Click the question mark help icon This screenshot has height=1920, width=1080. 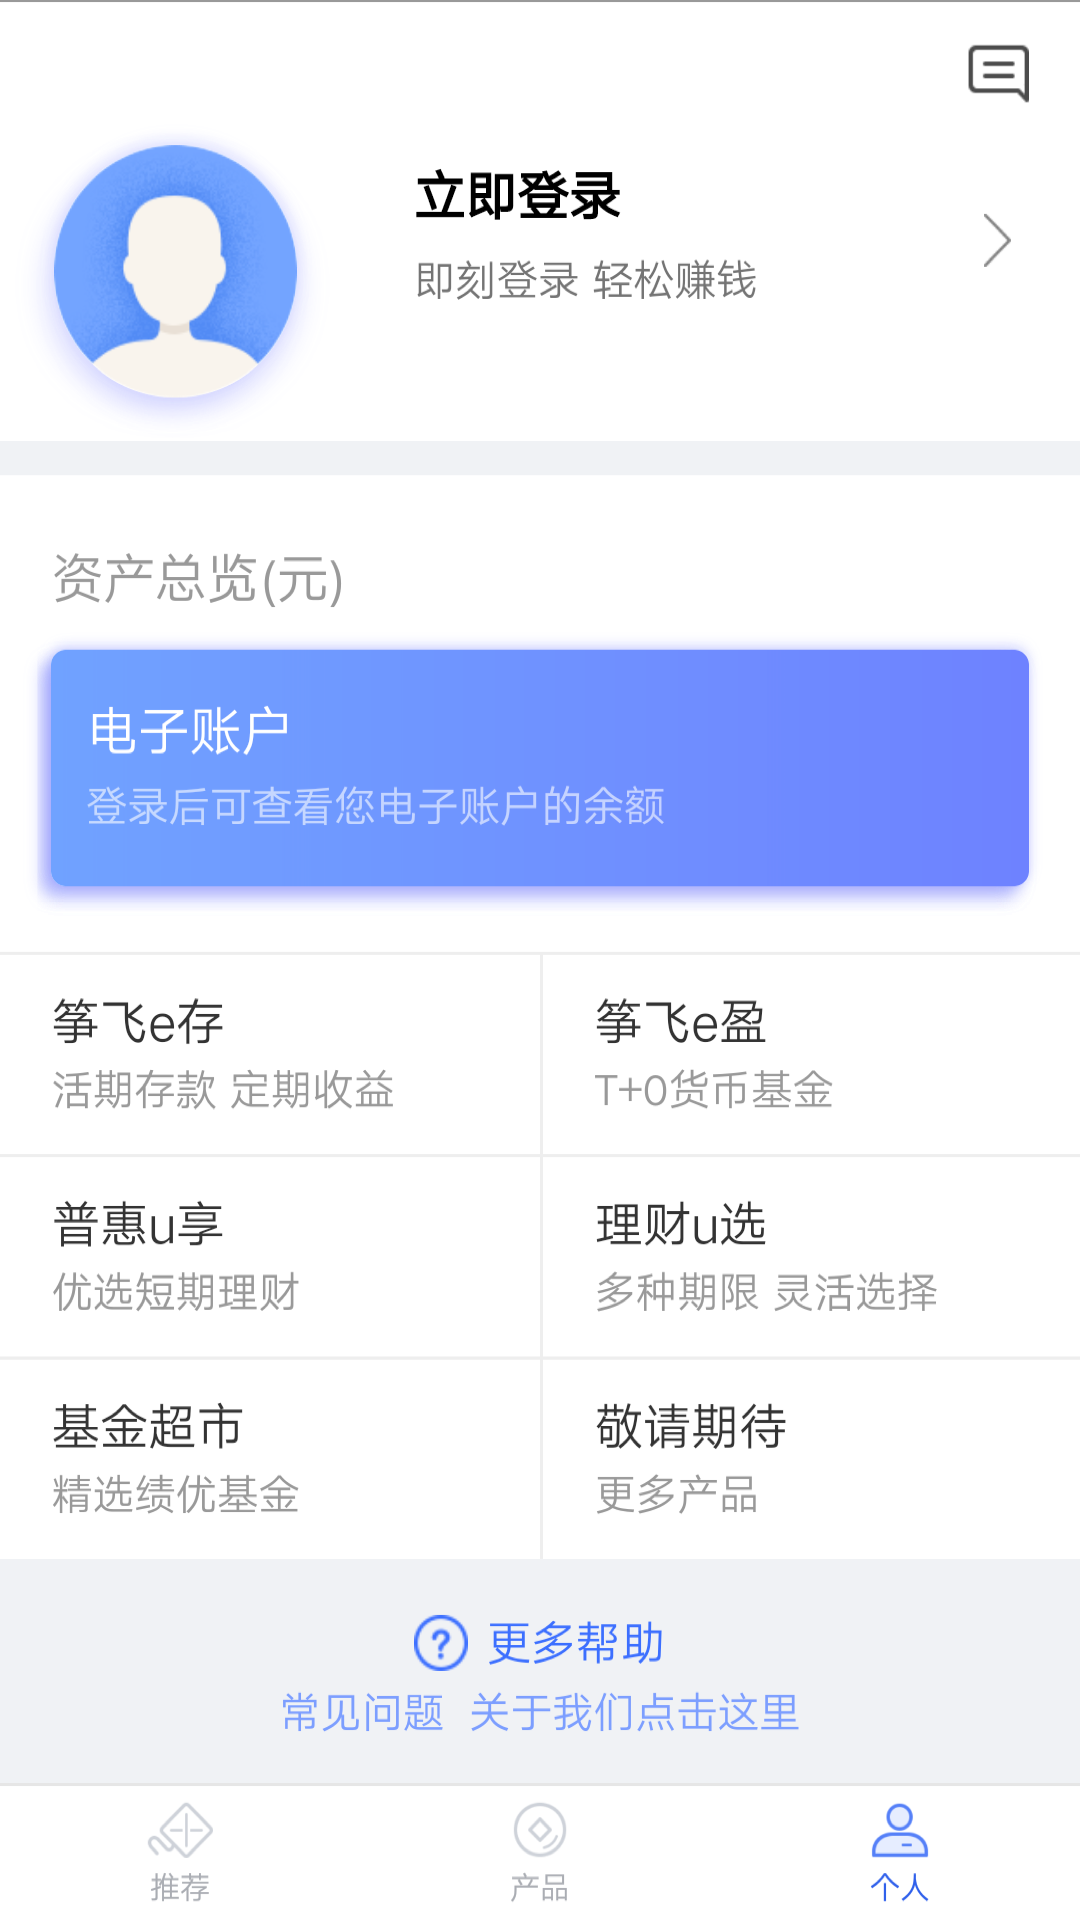pos(441,1642)
